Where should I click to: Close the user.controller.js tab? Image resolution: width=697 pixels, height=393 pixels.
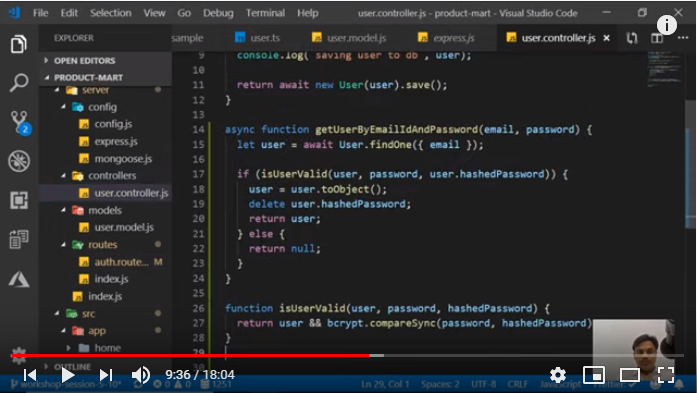[606, 38]
